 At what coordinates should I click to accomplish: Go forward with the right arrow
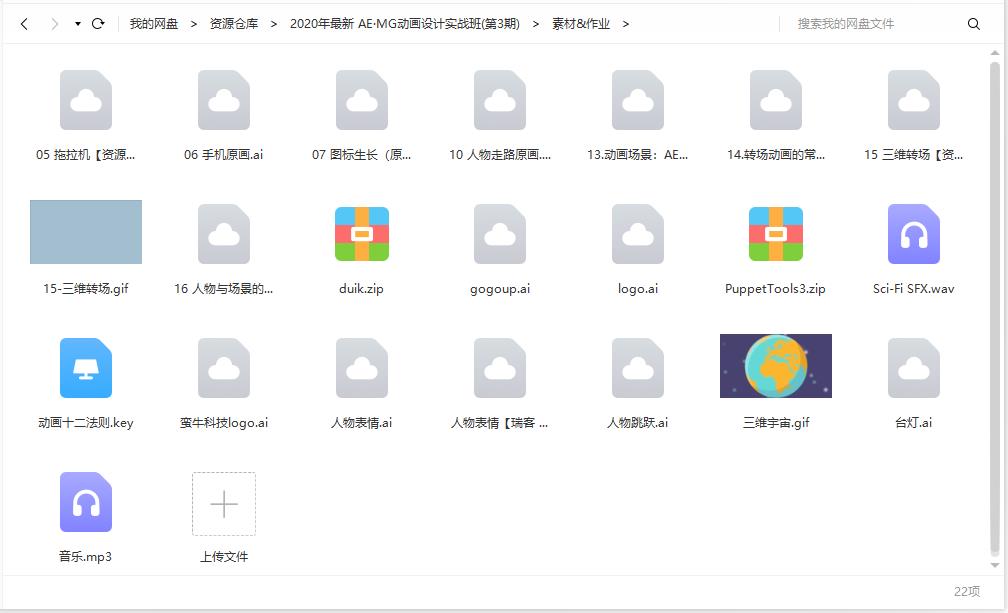[x=55, y=24]
